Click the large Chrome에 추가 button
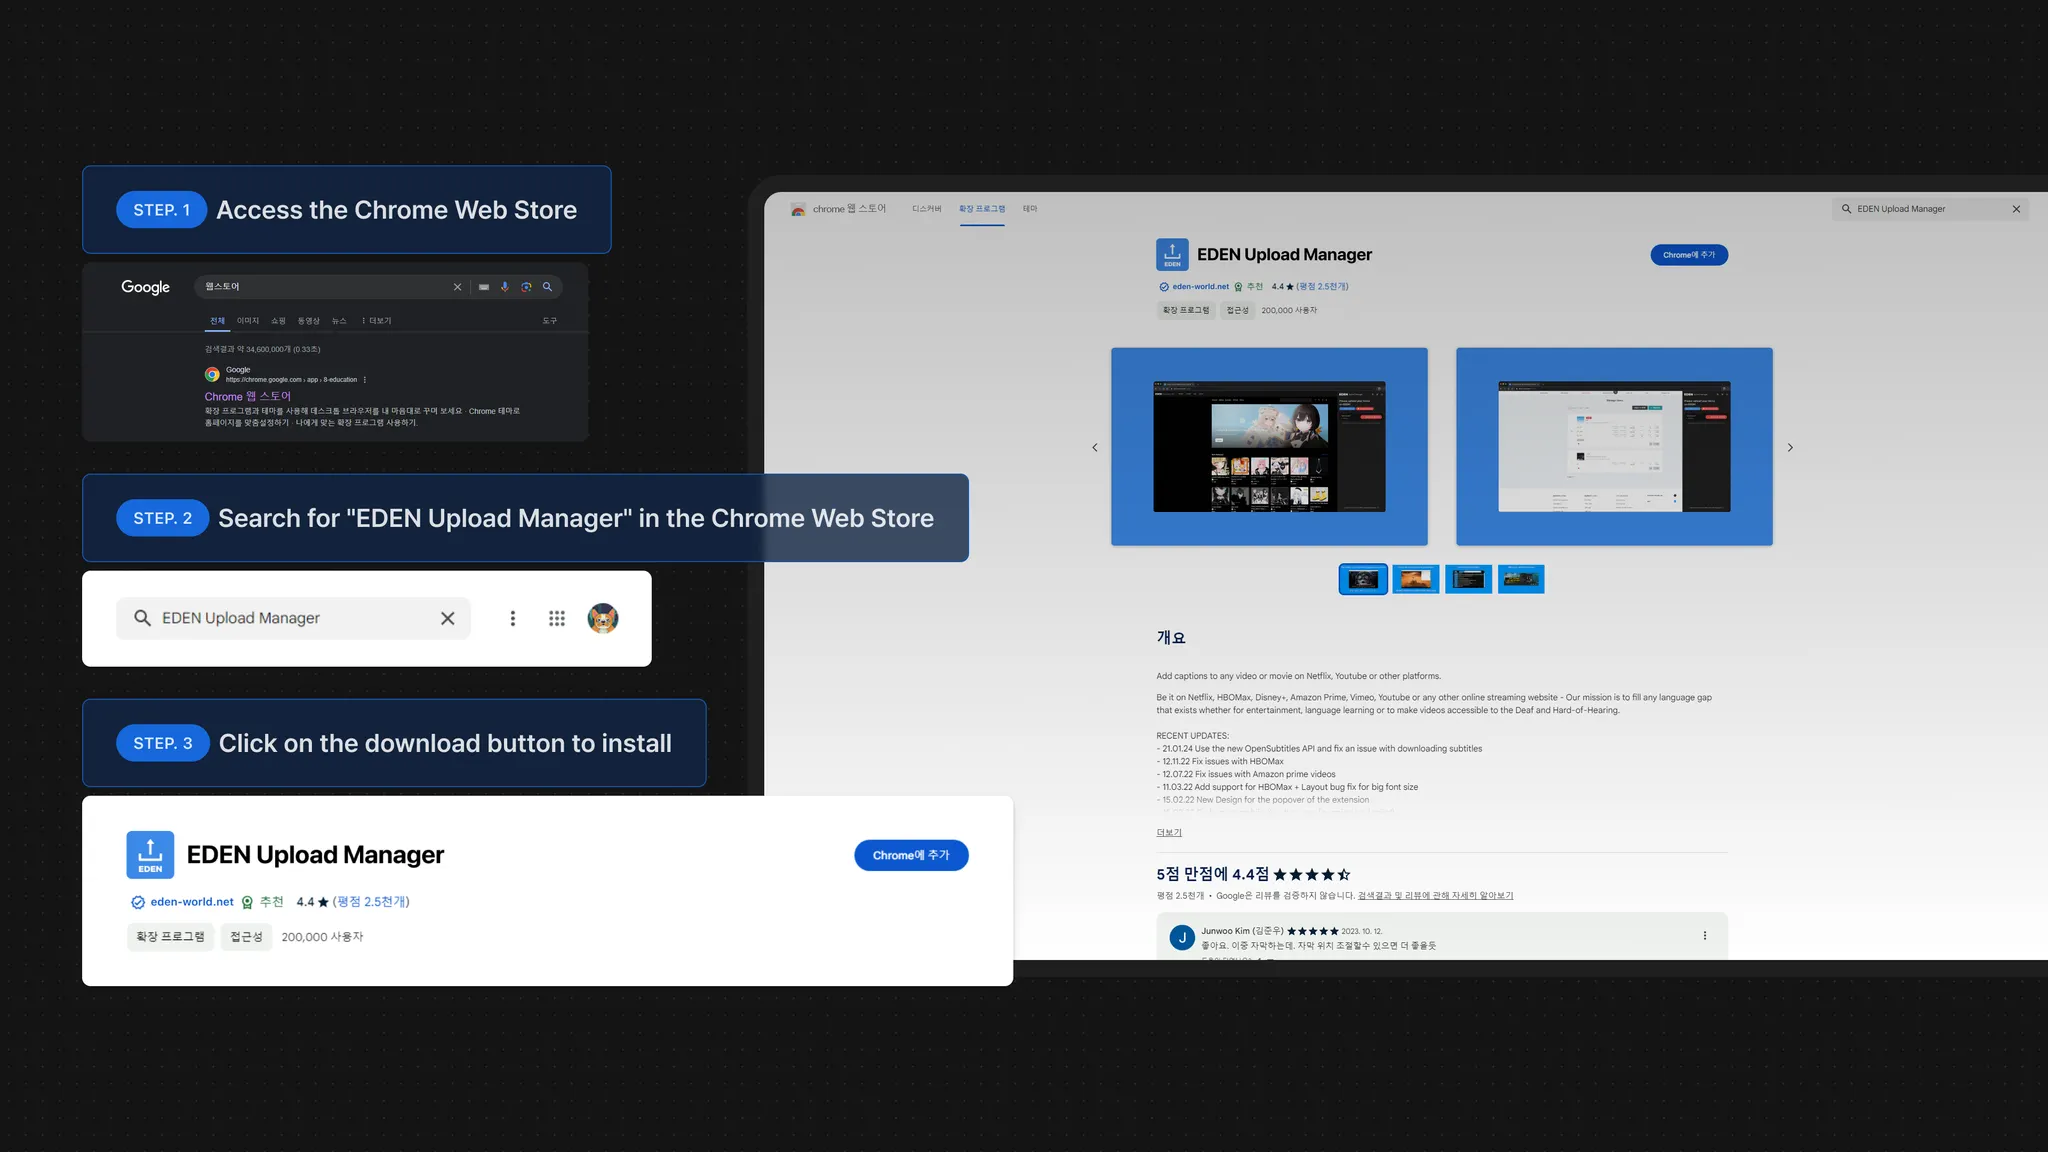 pos(910,855)
